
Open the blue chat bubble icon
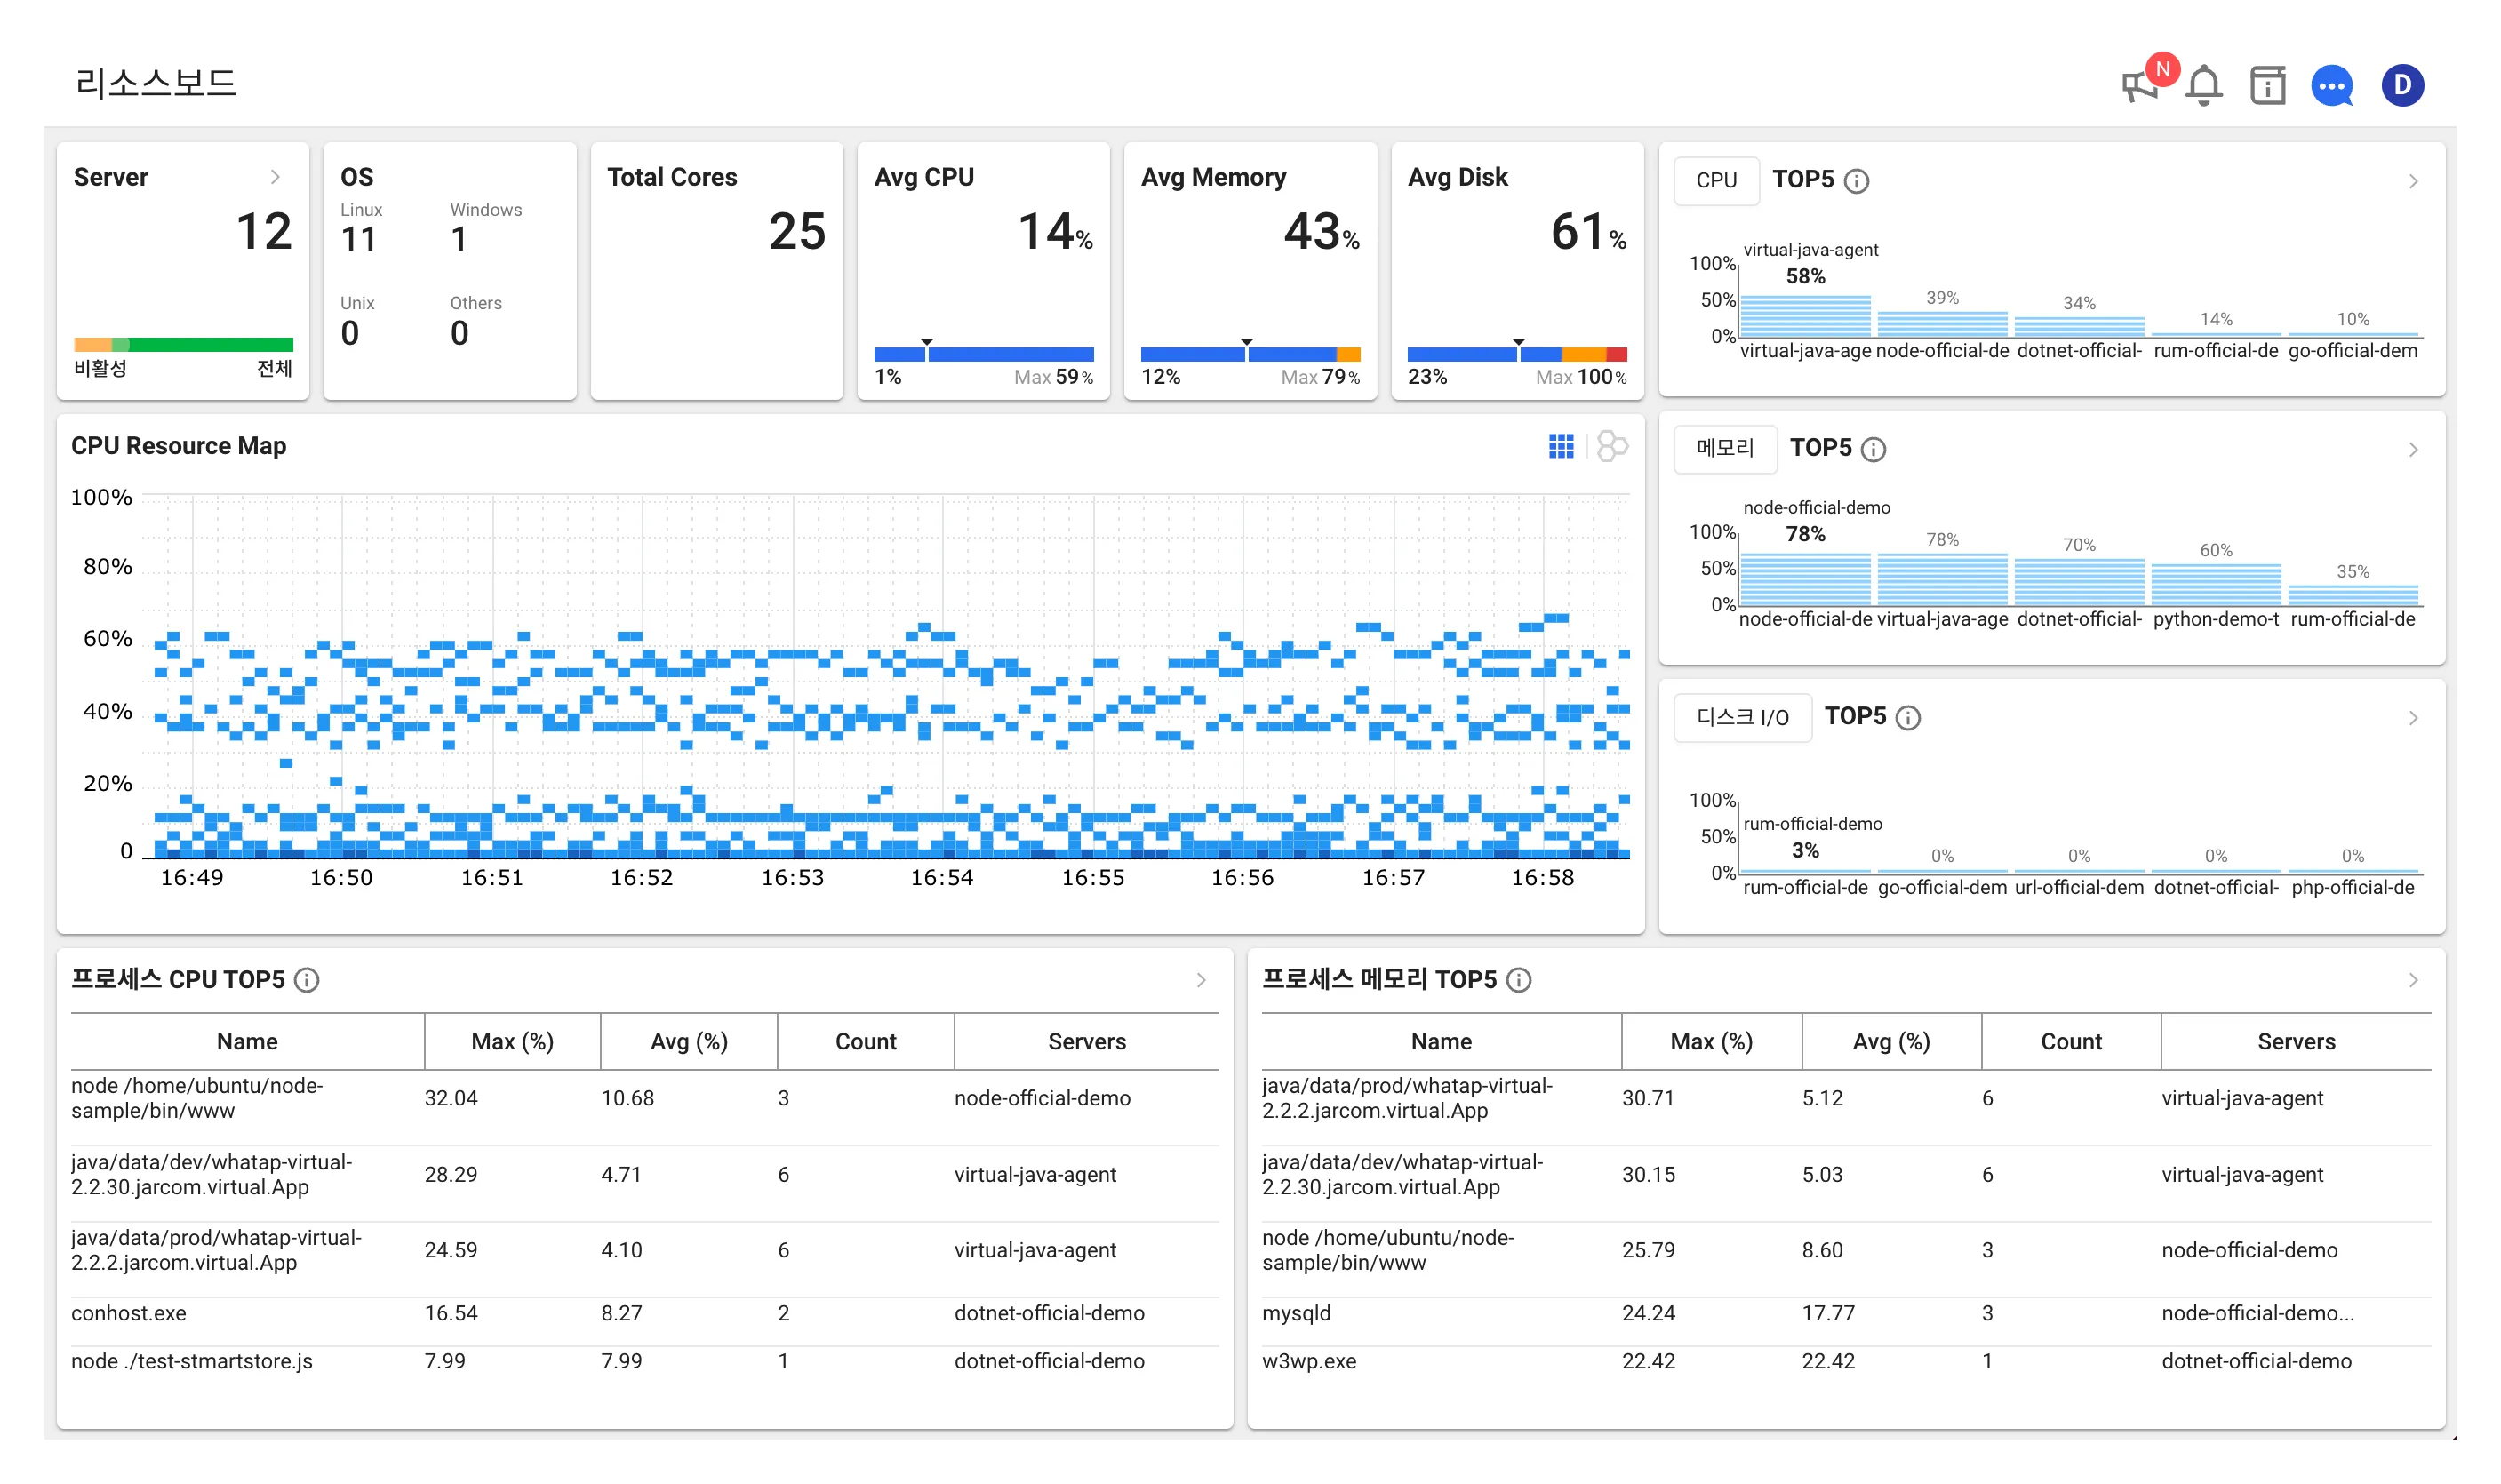2331,85
